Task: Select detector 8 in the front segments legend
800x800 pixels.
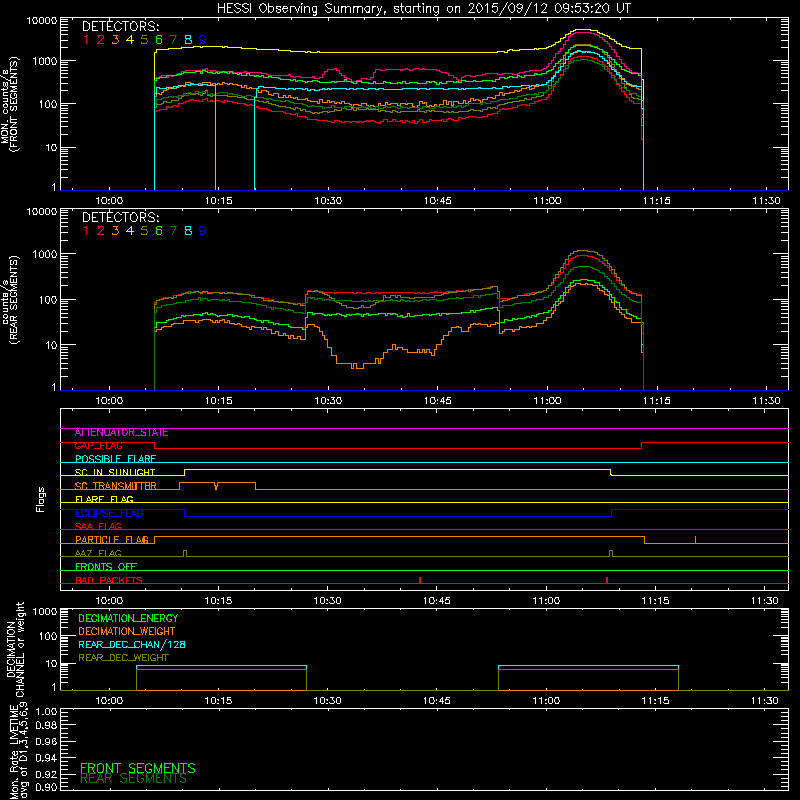Action: 188,40
